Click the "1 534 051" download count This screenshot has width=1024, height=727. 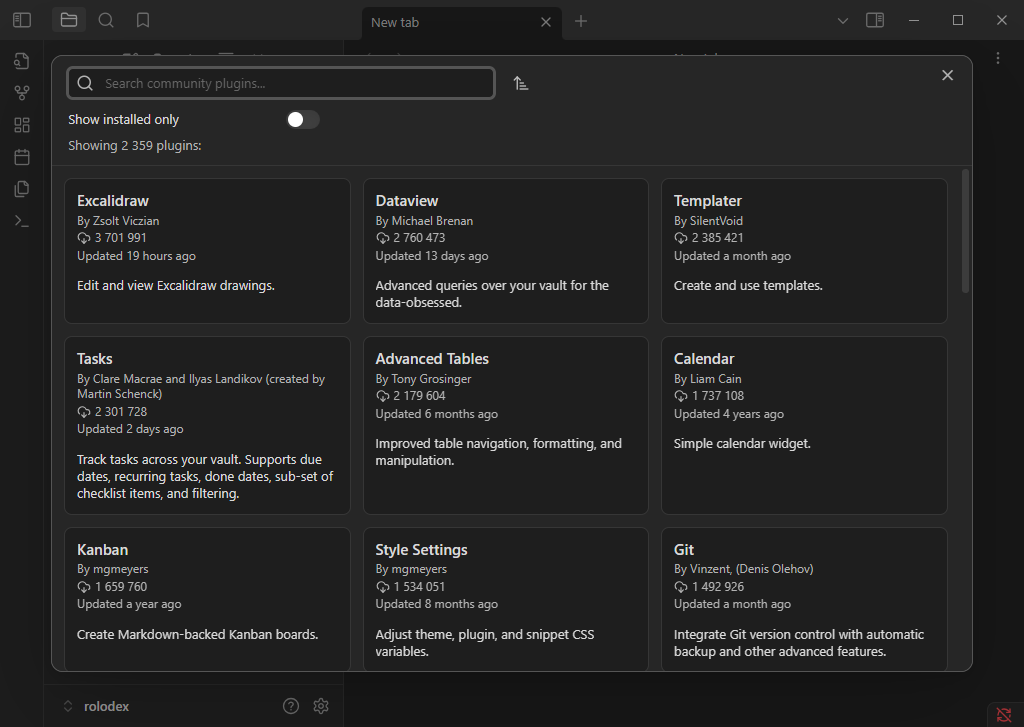pos(419,587)
